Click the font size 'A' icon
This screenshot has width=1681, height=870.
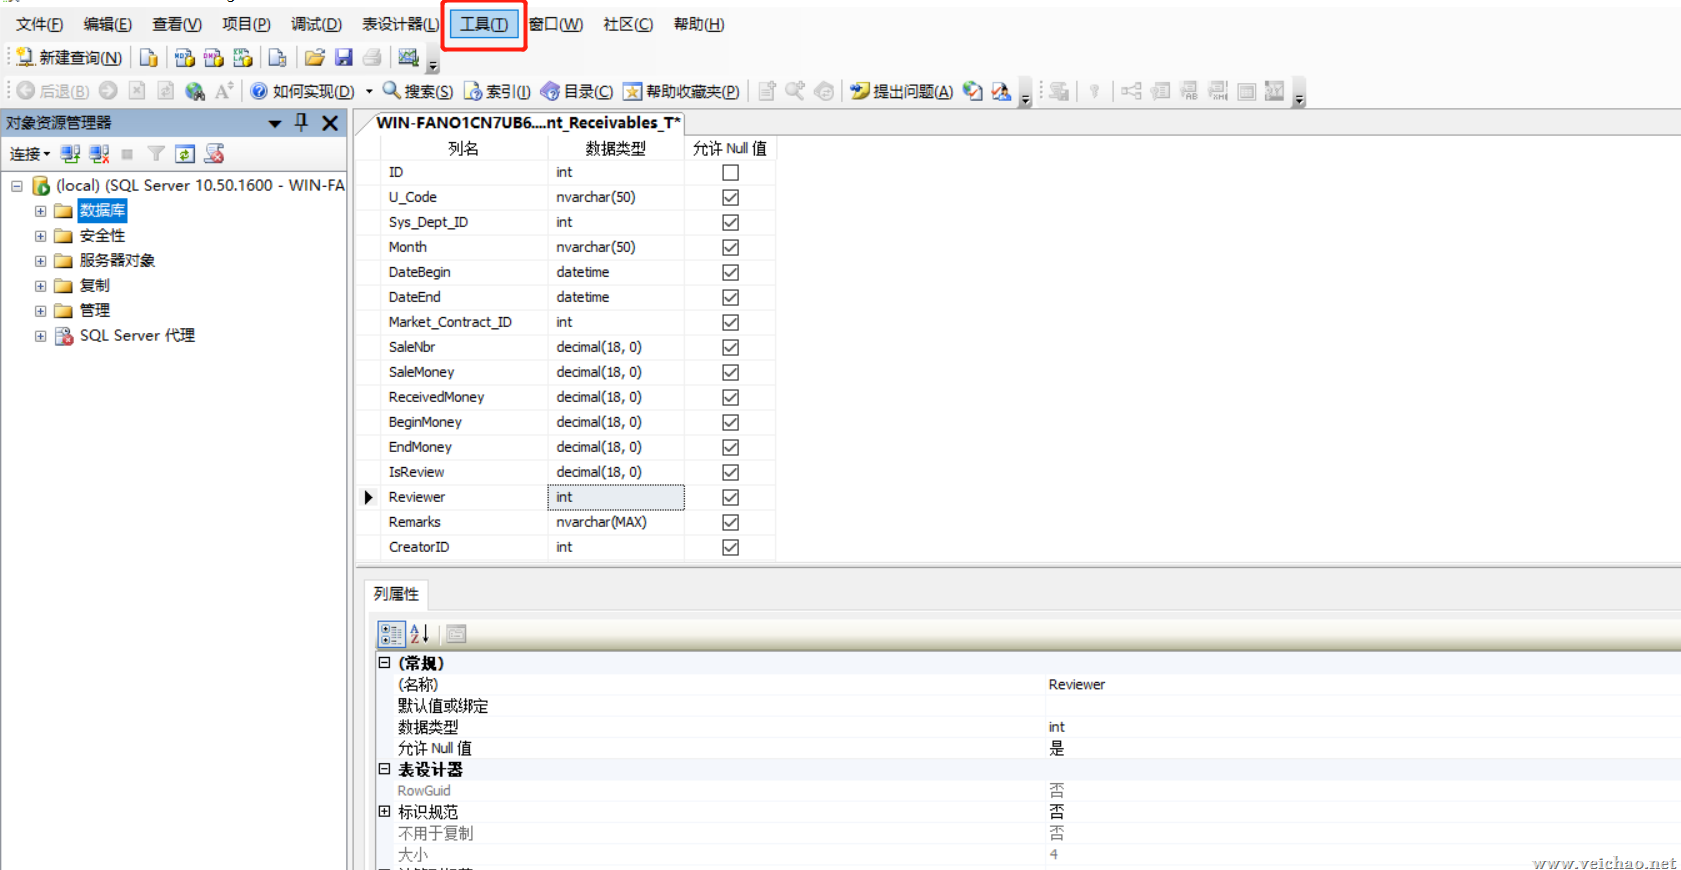(x=224, y=91)
